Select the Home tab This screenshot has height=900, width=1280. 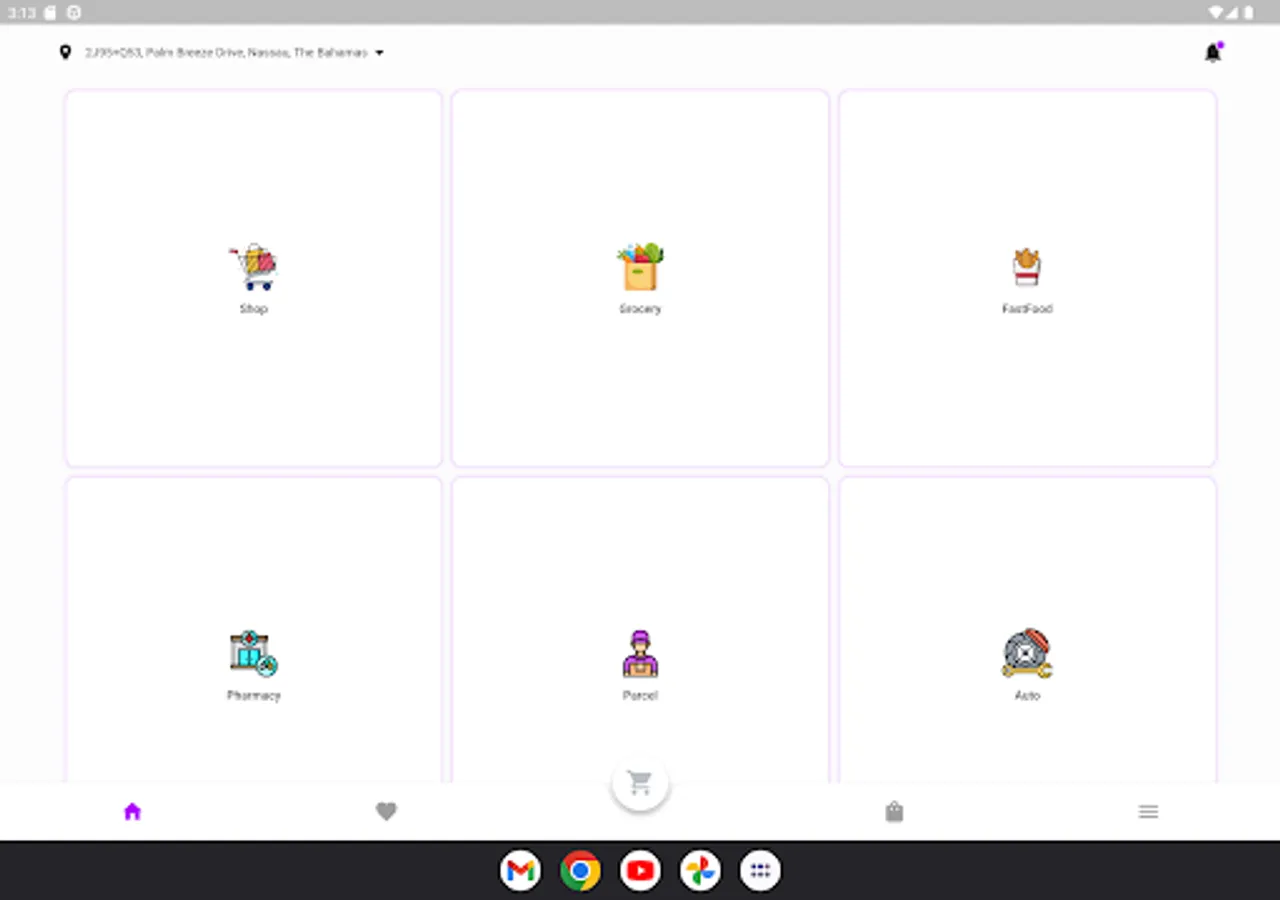pyautogui.click(x=132, y=811)
